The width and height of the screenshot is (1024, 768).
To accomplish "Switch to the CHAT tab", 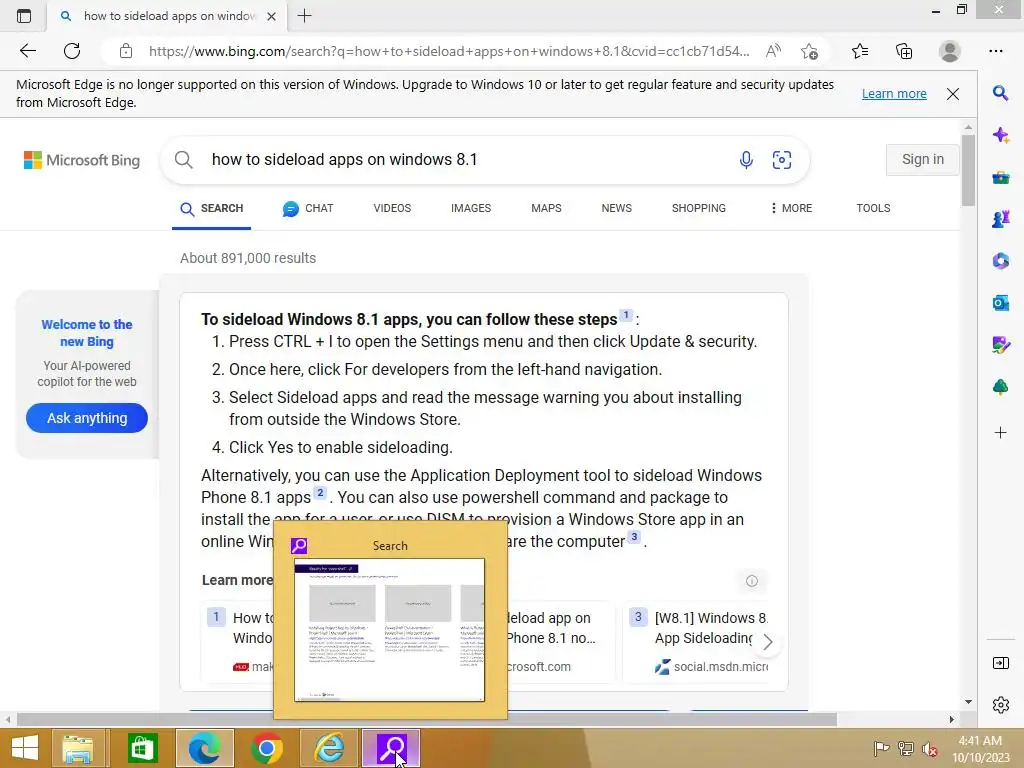I will pos(308,208).
